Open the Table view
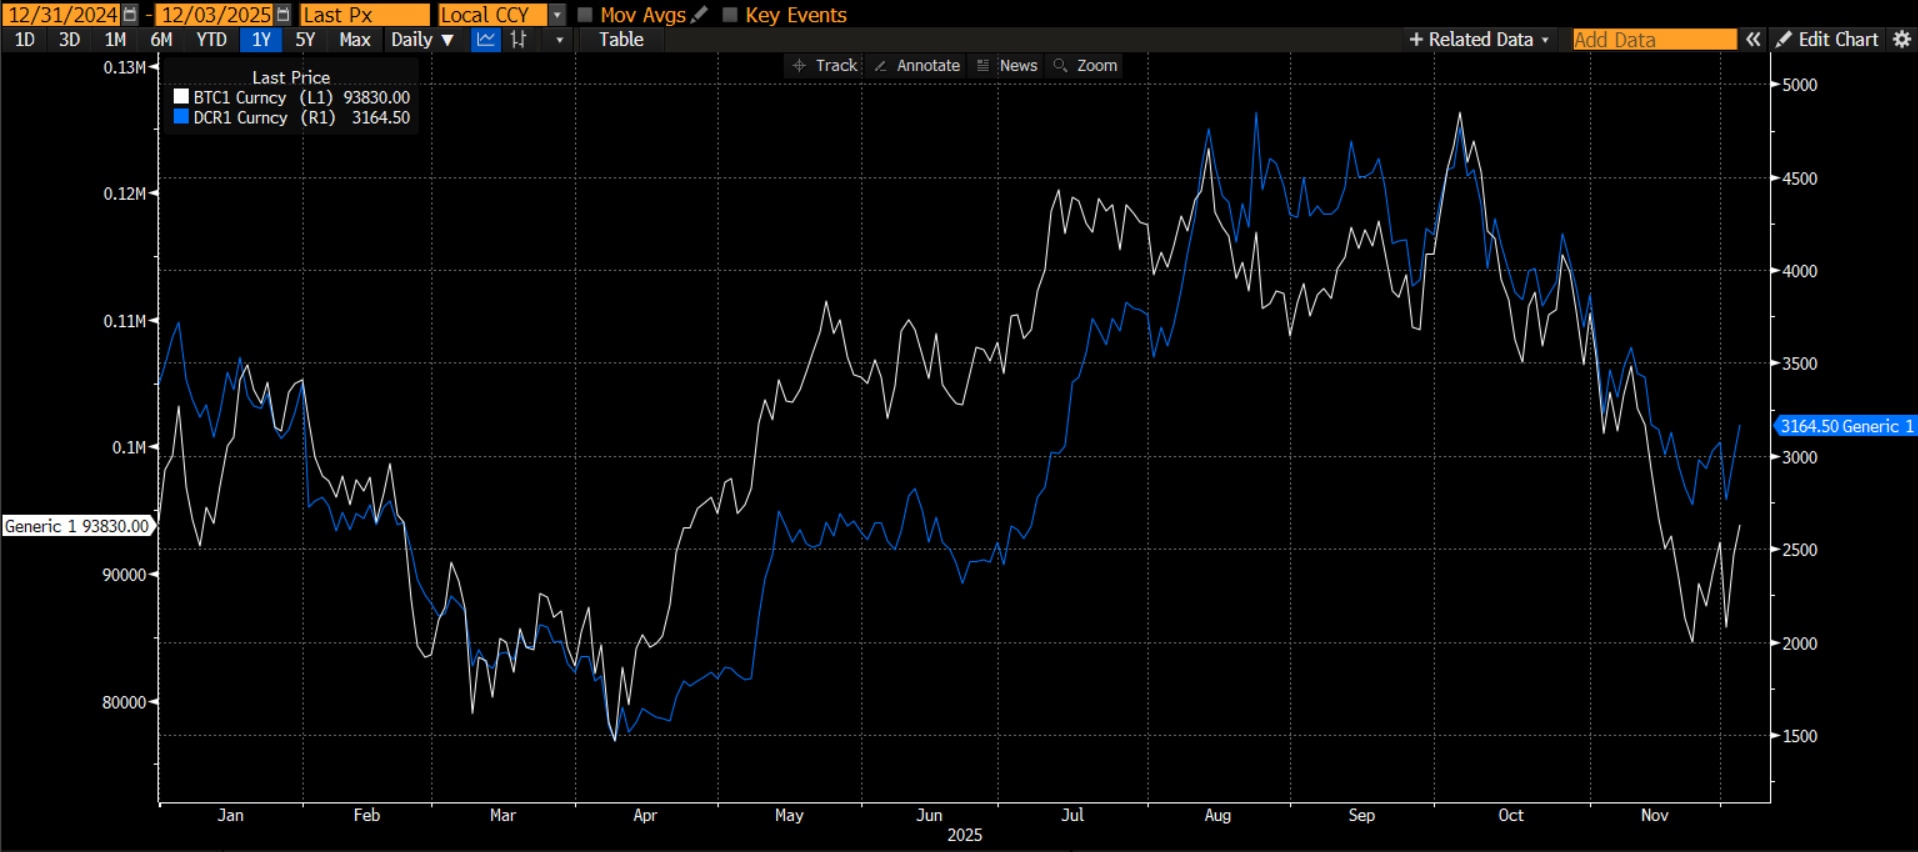This screenshot has height=852, width=1918. pyautogui.click(x=621, y=40)
